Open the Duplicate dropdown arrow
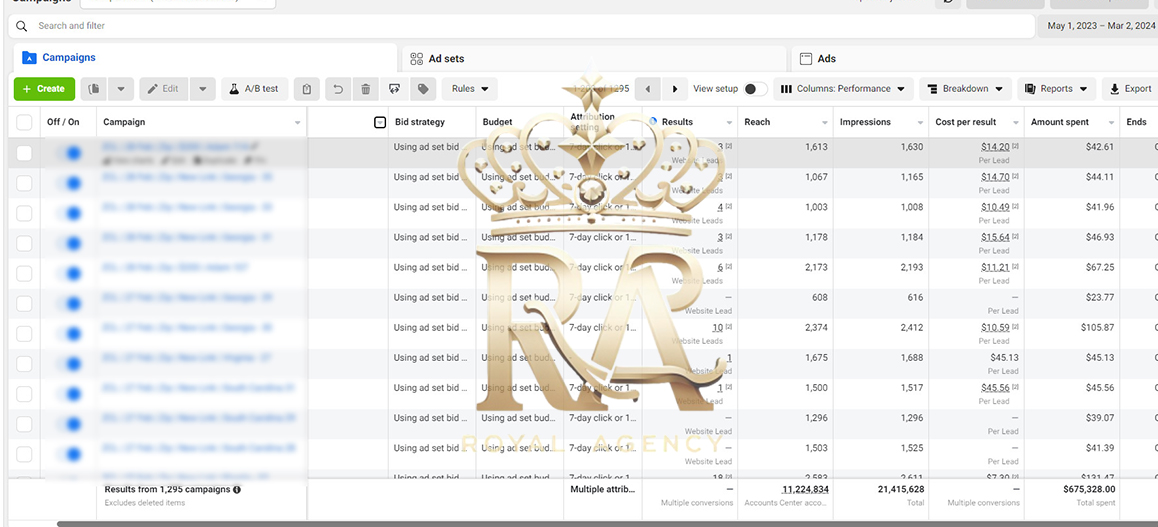 [121, 89]
